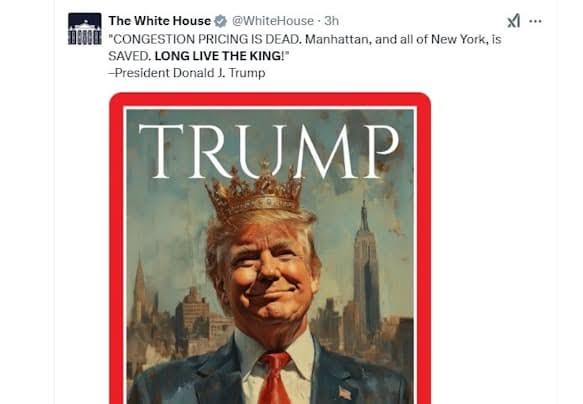Click the spired tower on the image's left
This screenshot has width=583, height=404.
(x=139, y=288)
